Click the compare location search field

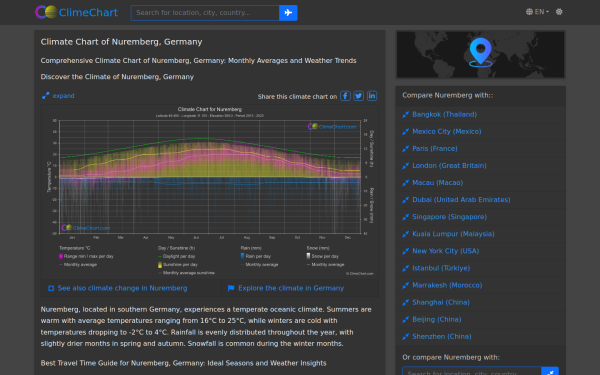472,372
